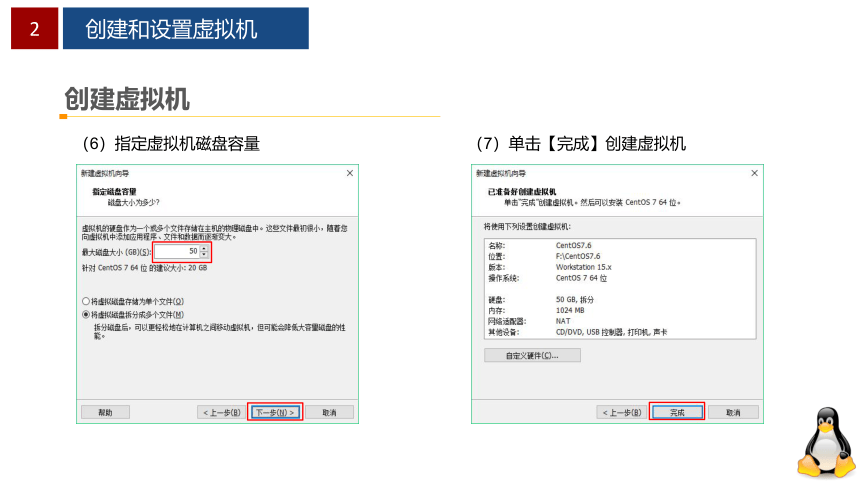Click the recommended size text '20 GB' line
Viewport: 860px width, 484px height.
point(144,268)
